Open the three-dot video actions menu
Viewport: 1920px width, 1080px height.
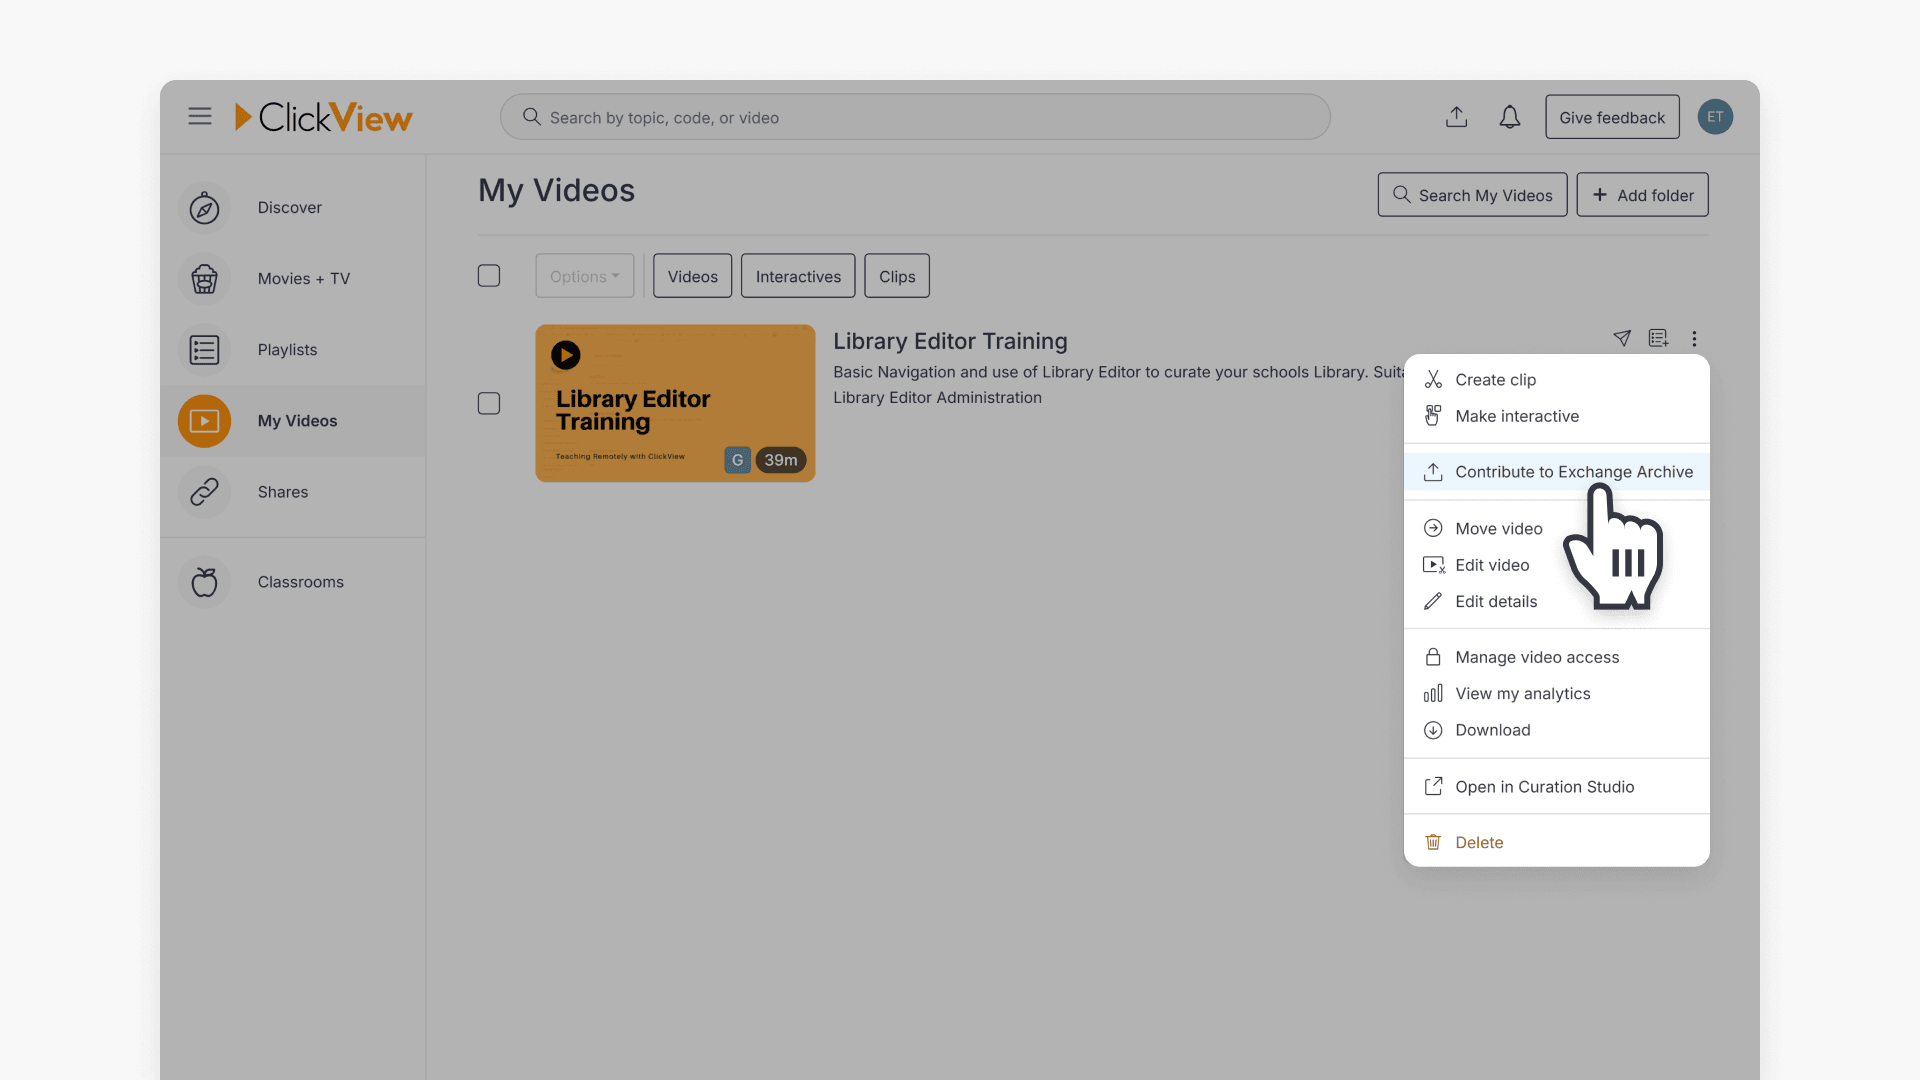[1694, 339]
